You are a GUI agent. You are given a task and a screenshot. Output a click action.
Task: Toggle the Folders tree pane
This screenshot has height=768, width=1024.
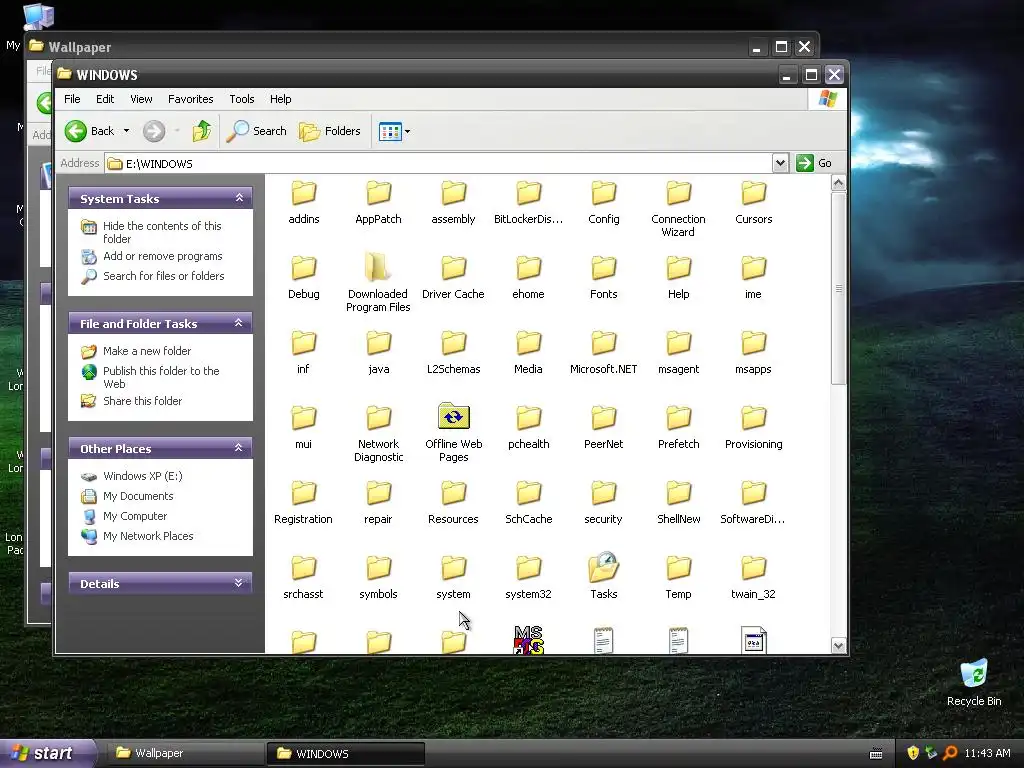(x=330, y=131)
